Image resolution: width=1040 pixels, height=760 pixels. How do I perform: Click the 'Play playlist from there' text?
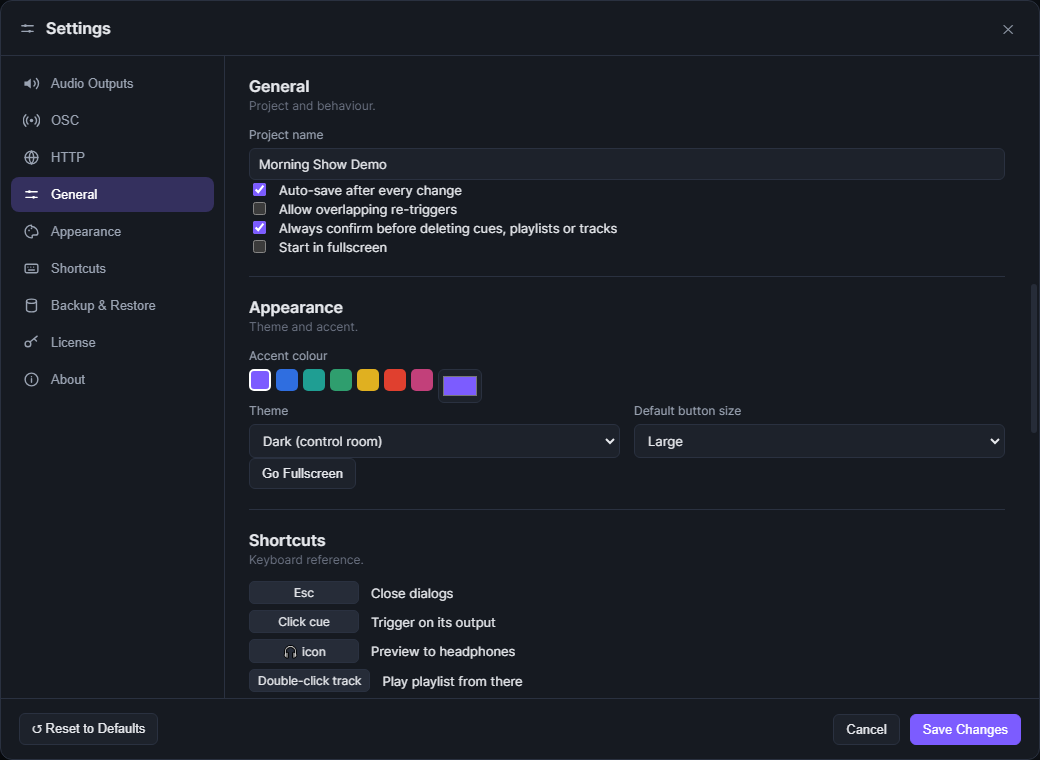click(x=452, y=682)
